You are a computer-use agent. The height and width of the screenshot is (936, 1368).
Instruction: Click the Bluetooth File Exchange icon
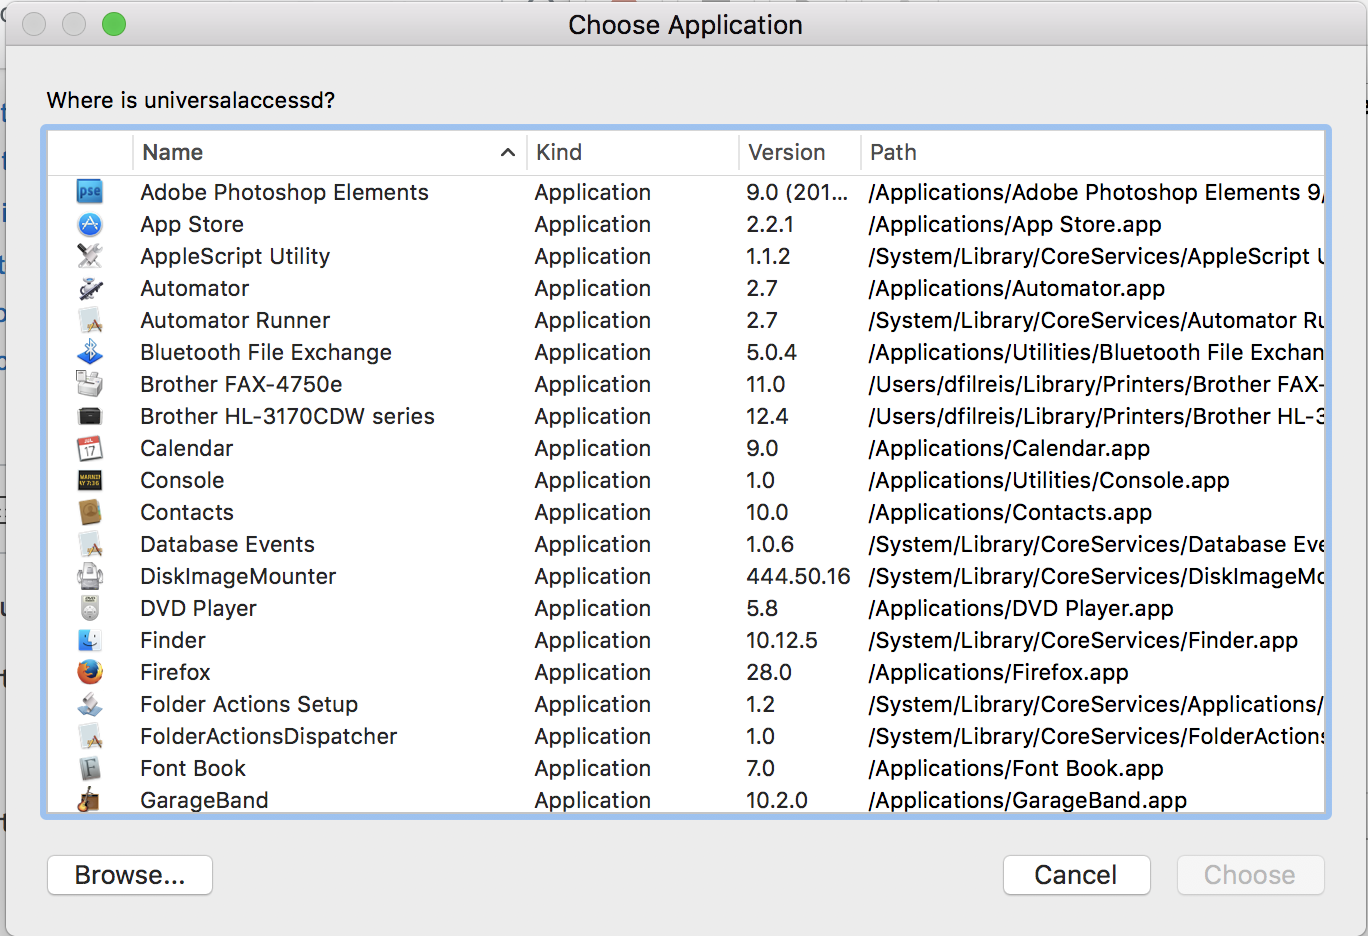click(90, 352)
